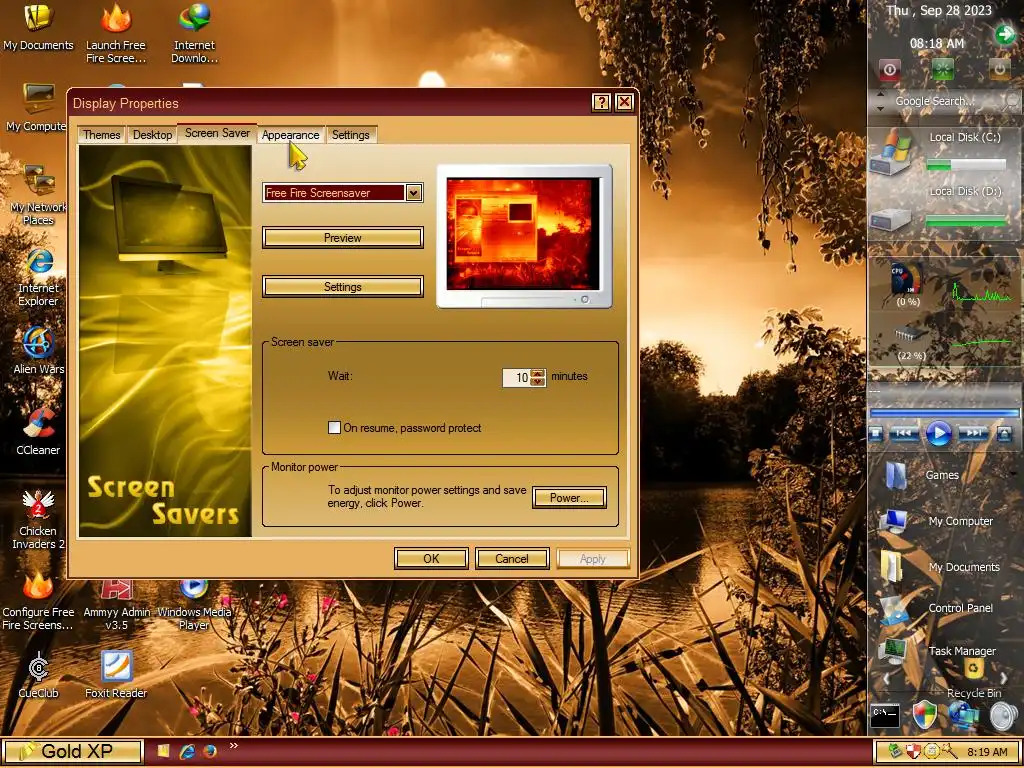The image size is (1024, 768).
Task: Adjust the Wait minutes spinner arrows
Action: click(x=538, y=377)
